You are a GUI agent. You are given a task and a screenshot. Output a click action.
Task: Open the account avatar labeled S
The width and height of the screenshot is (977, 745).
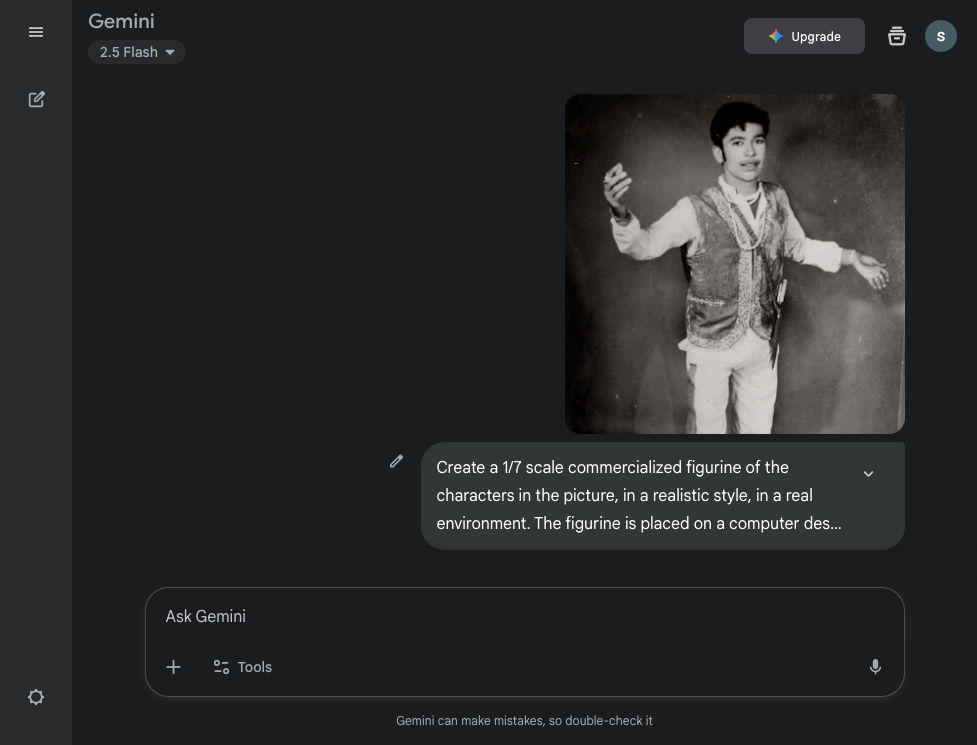(940, 36)
